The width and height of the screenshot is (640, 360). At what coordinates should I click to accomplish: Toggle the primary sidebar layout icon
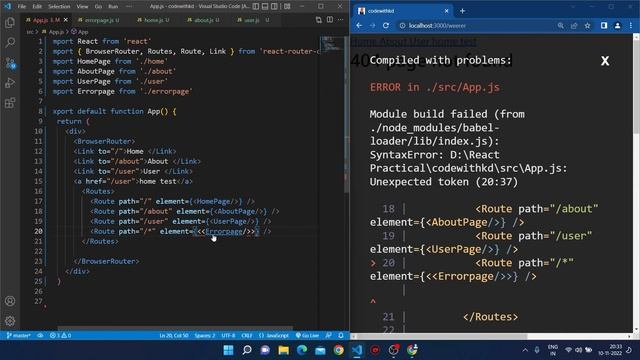[x=256, y=7]
